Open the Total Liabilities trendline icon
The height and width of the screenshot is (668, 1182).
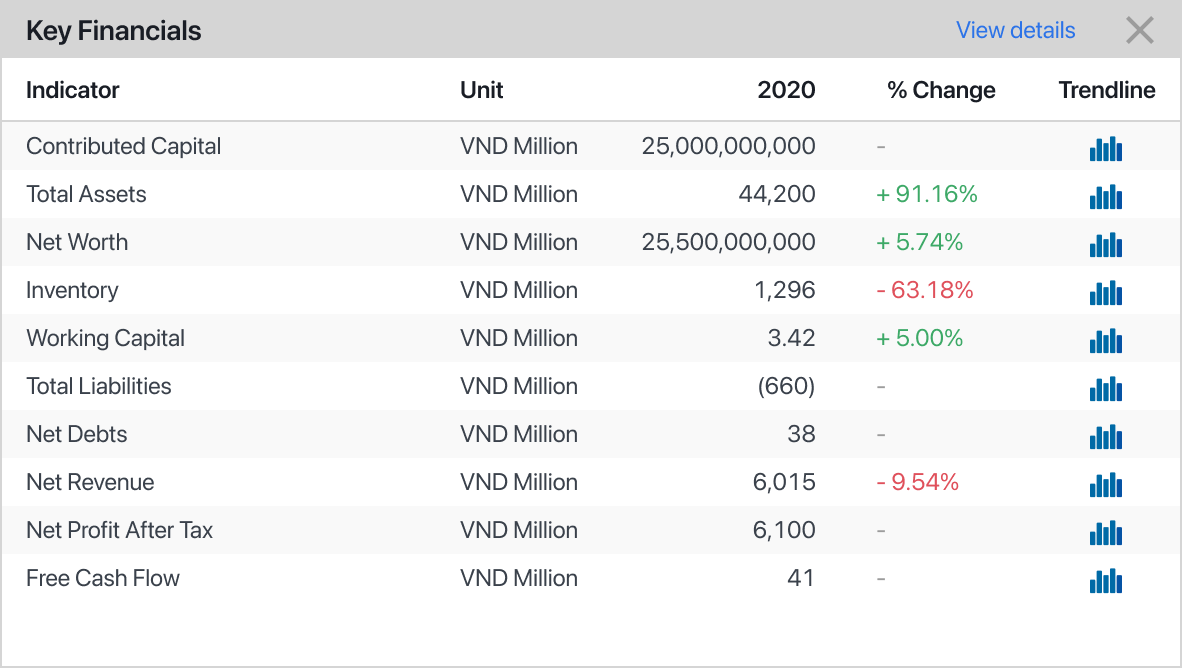click(1105, 388)
